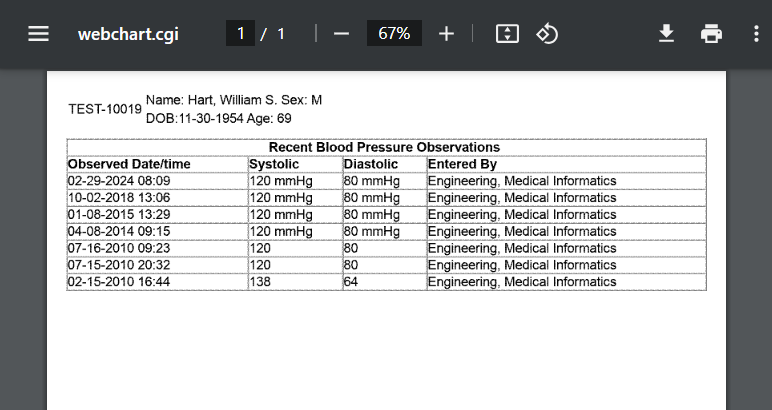Image resolution: width=772 pixels, height=410 pixels.
Task: Click the Systolic column header
Action: click(274, 164)
